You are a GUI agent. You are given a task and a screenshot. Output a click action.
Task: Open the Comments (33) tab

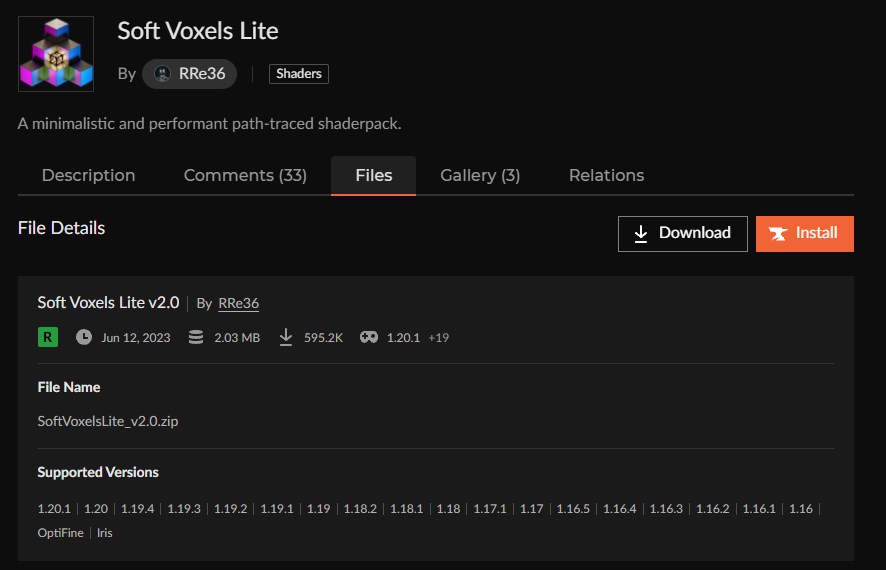click(x=245, y=175)
